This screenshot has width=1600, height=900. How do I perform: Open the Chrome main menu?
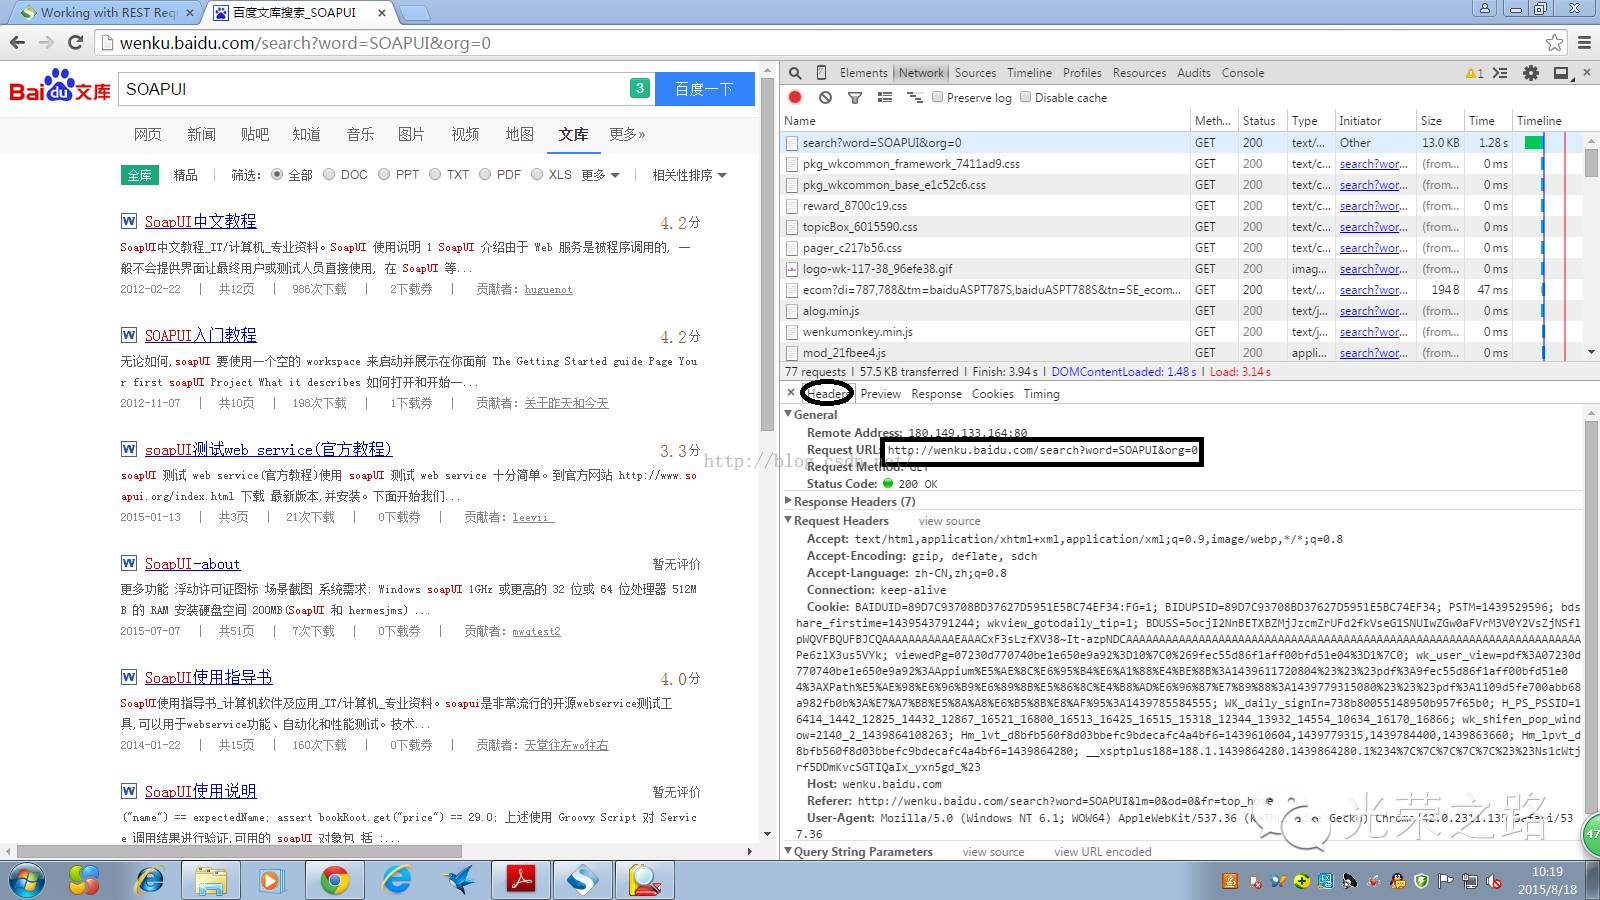(x=1584, y=42)
